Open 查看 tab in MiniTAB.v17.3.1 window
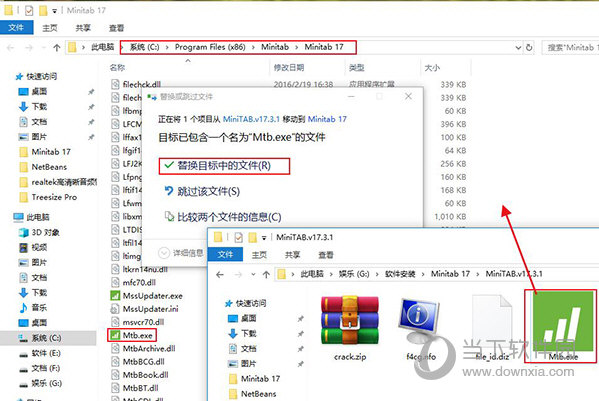Image resolution: width=599 pixels, height=401 pixels. (325, 255)
